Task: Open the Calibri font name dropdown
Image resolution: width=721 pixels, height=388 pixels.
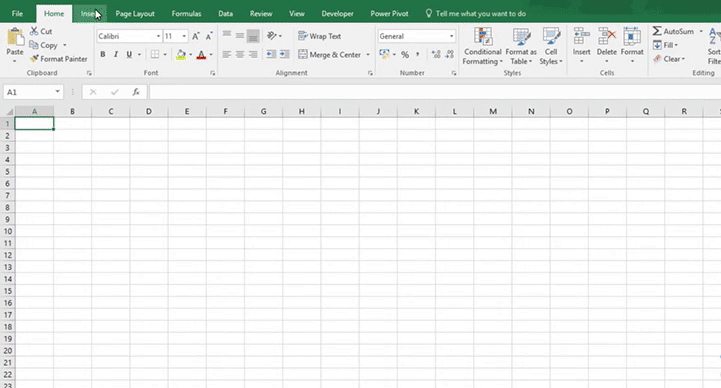Action: (x=158, y=36)
